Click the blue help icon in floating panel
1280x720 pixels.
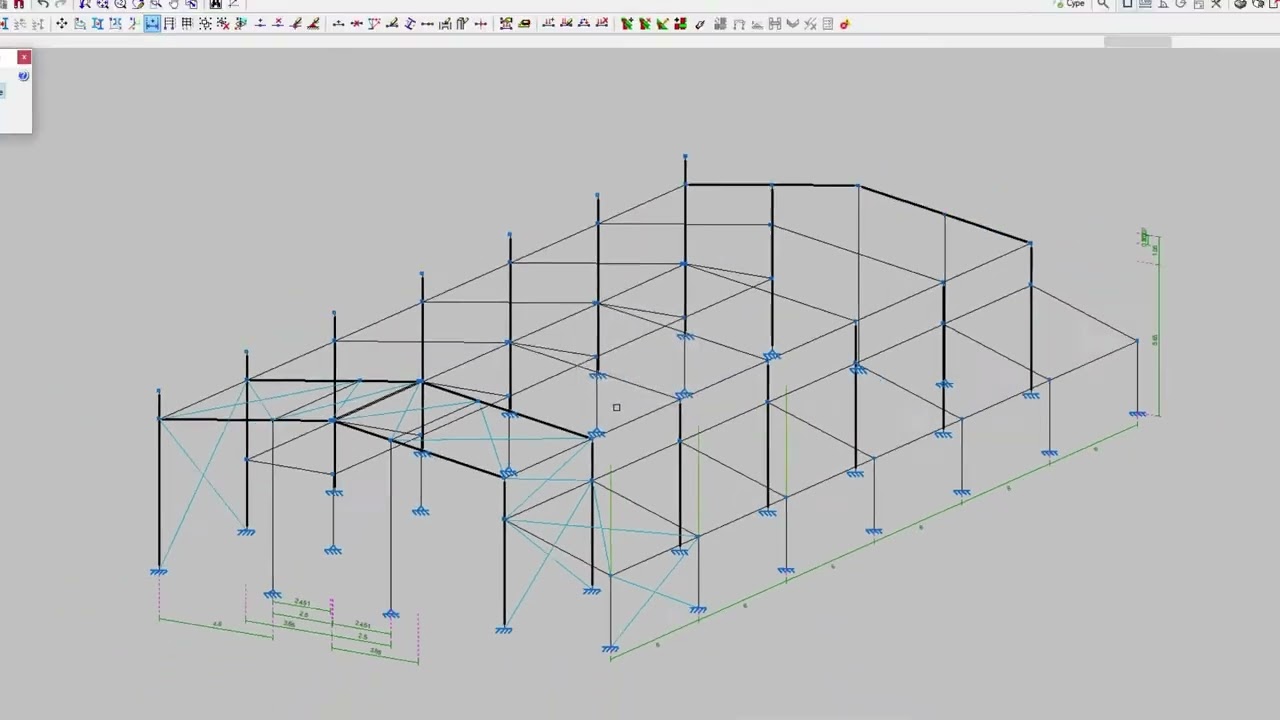(x=23, y=76)
